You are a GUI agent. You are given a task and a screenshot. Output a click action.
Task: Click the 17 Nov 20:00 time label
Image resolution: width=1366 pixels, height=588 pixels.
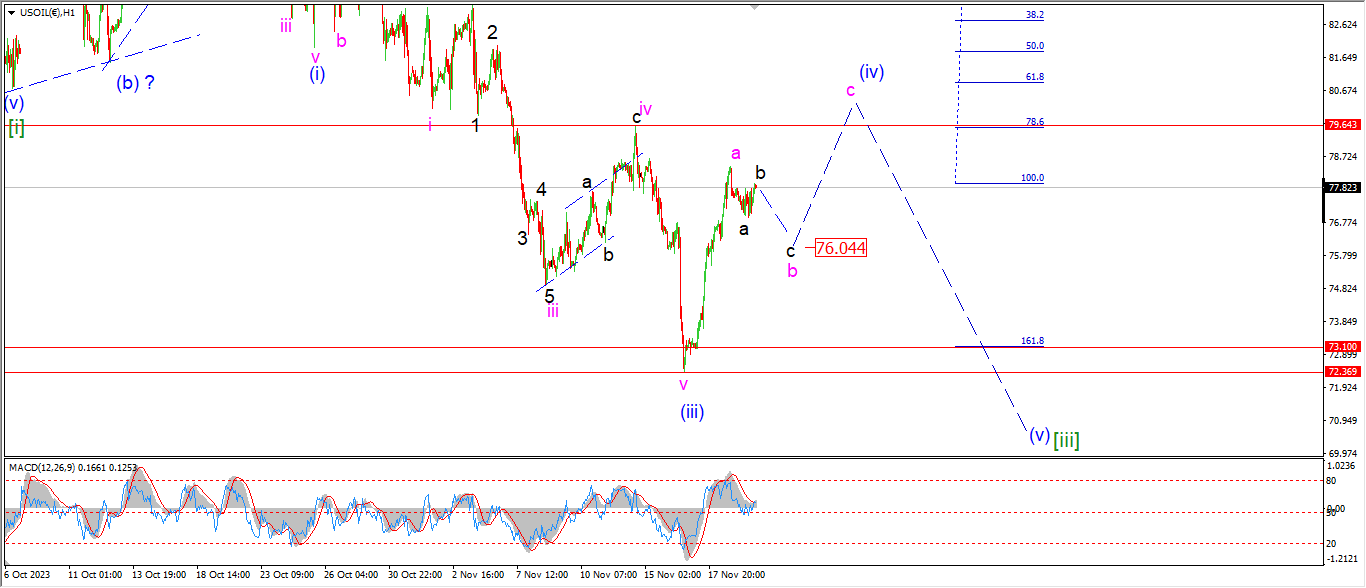[739, 575]
